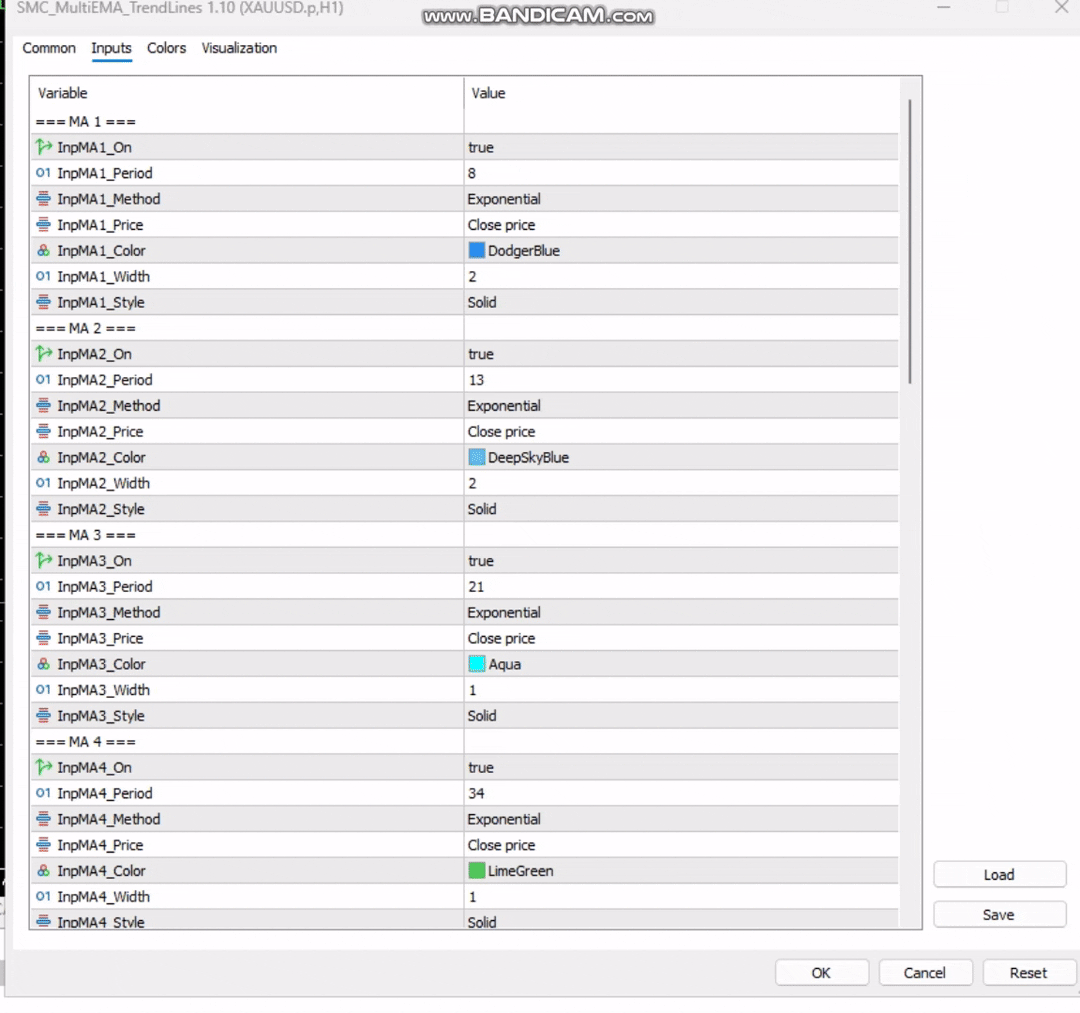Load a saved input preset
This screenshot has height=1013, width=1080.
999,875
